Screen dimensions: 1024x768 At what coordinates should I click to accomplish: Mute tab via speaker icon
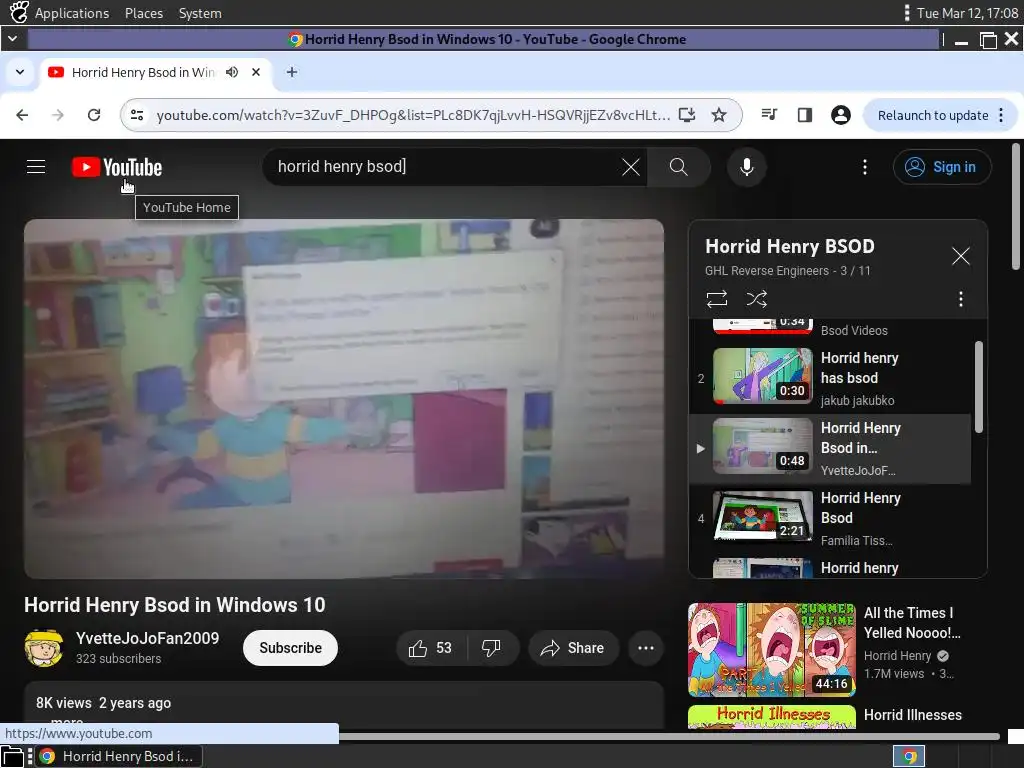232,72
